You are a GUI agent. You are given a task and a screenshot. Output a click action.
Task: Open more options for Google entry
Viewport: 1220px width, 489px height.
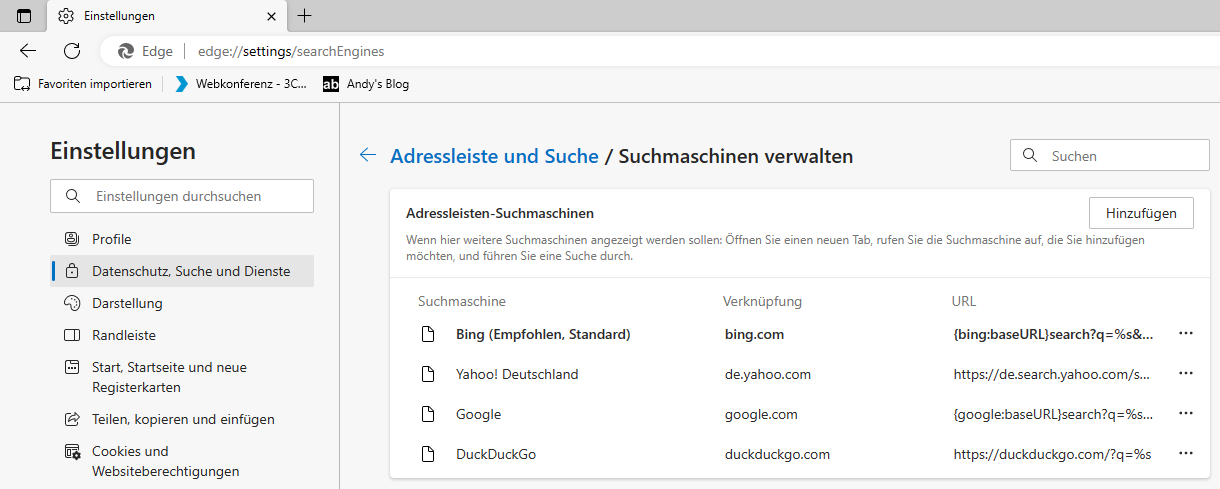1186,414
